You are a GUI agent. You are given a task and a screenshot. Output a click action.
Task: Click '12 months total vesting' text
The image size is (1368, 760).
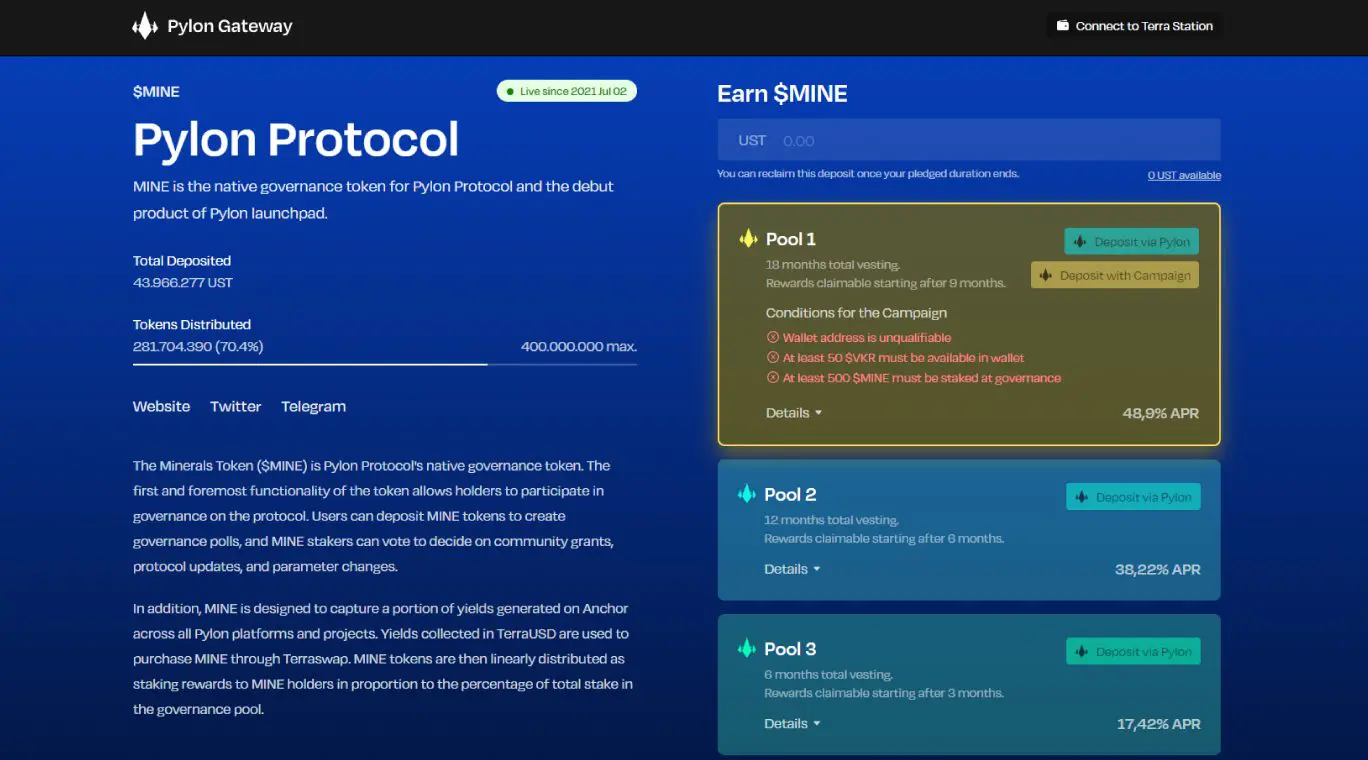pos(831,520)
